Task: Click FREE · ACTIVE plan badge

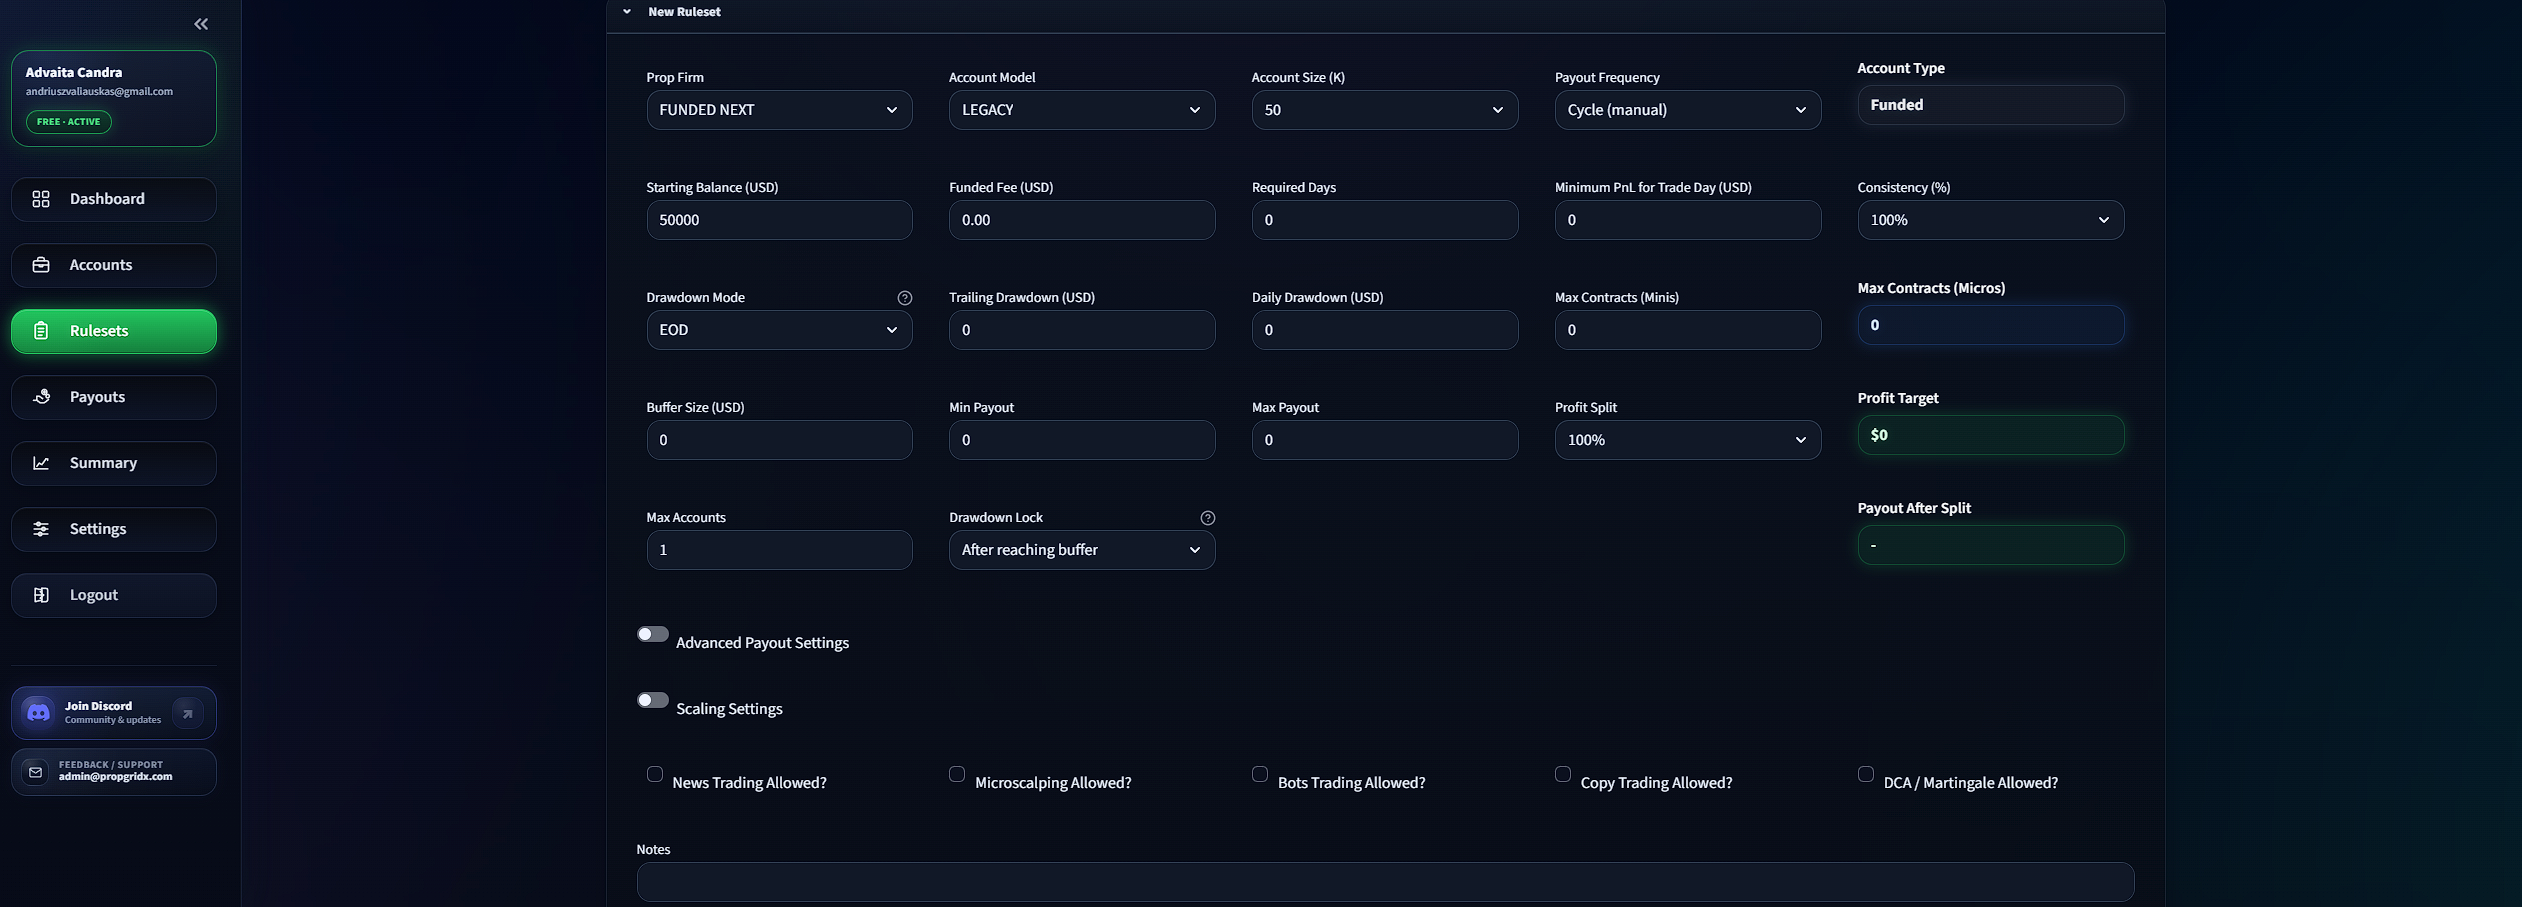Action: pos(69,122)
